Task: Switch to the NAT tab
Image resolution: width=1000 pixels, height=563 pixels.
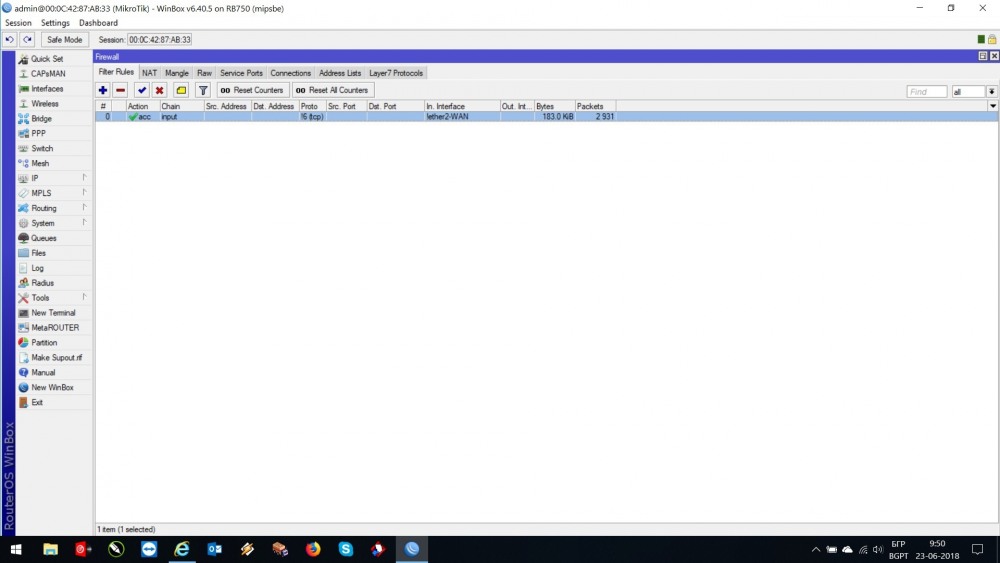Action: pos(149,73)
